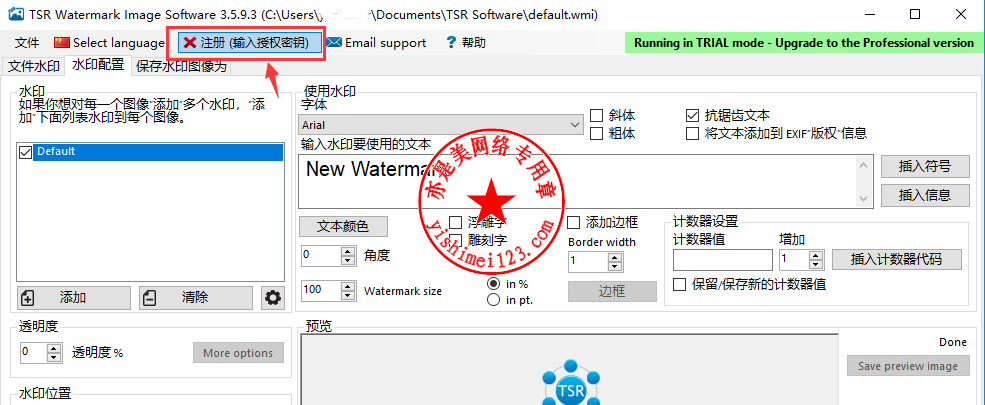The image size is (985, 405).
Task: Enable 将文本添加到 EXIF 版权信息 checkbox
Action: [x=692, y=133]
